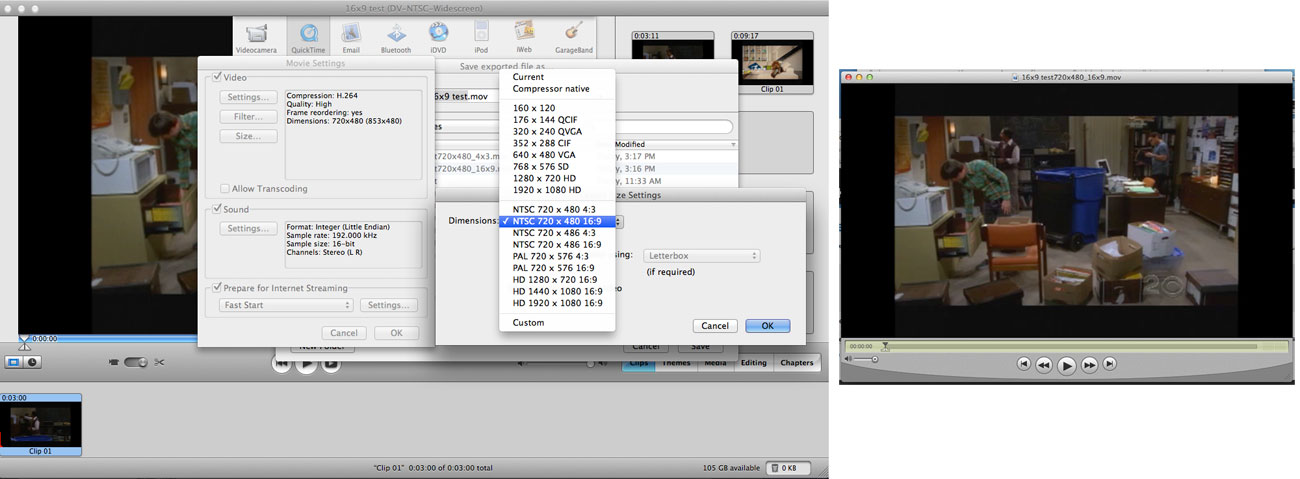Select Clip 01 thumbnail in the timeline

pyautogui.click(x=40, y=424)
